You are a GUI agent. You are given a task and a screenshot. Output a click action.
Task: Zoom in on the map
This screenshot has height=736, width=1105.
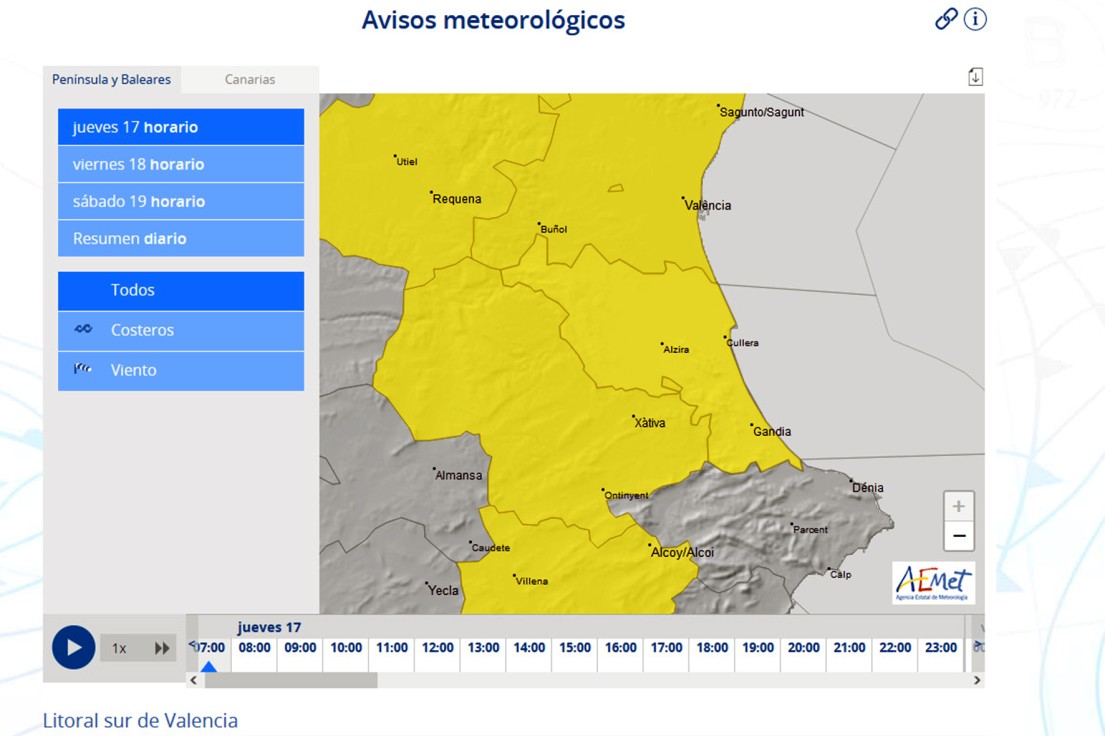click(x=958, y=506)
